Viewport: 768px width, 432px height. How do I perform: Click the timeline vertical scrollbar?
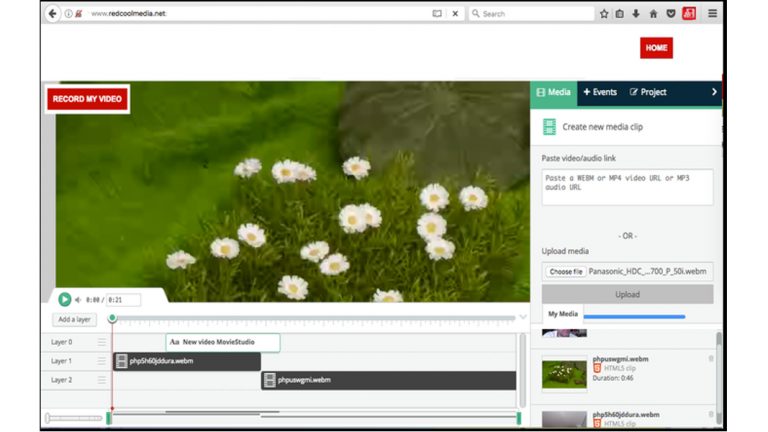523,370
